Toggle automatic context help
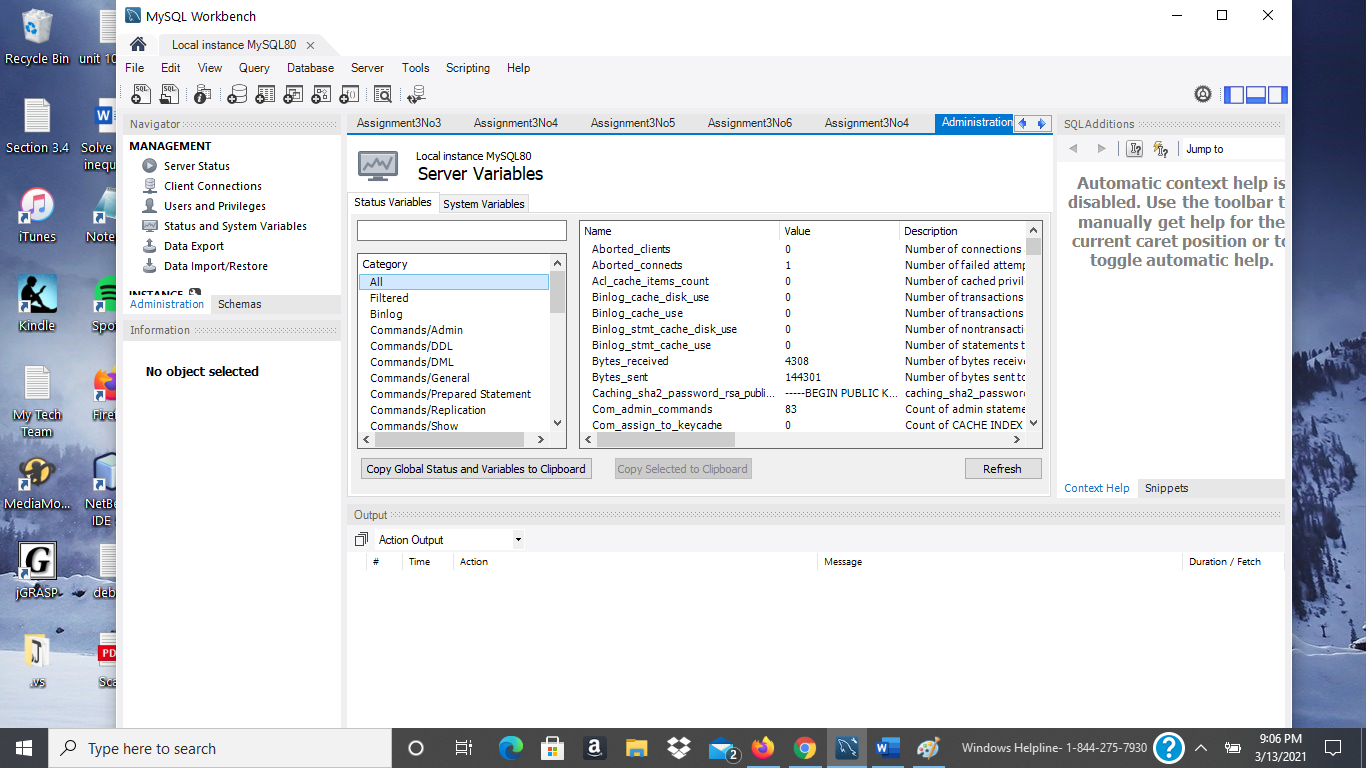This screenshot has height=768, width=1366. 1160,149
